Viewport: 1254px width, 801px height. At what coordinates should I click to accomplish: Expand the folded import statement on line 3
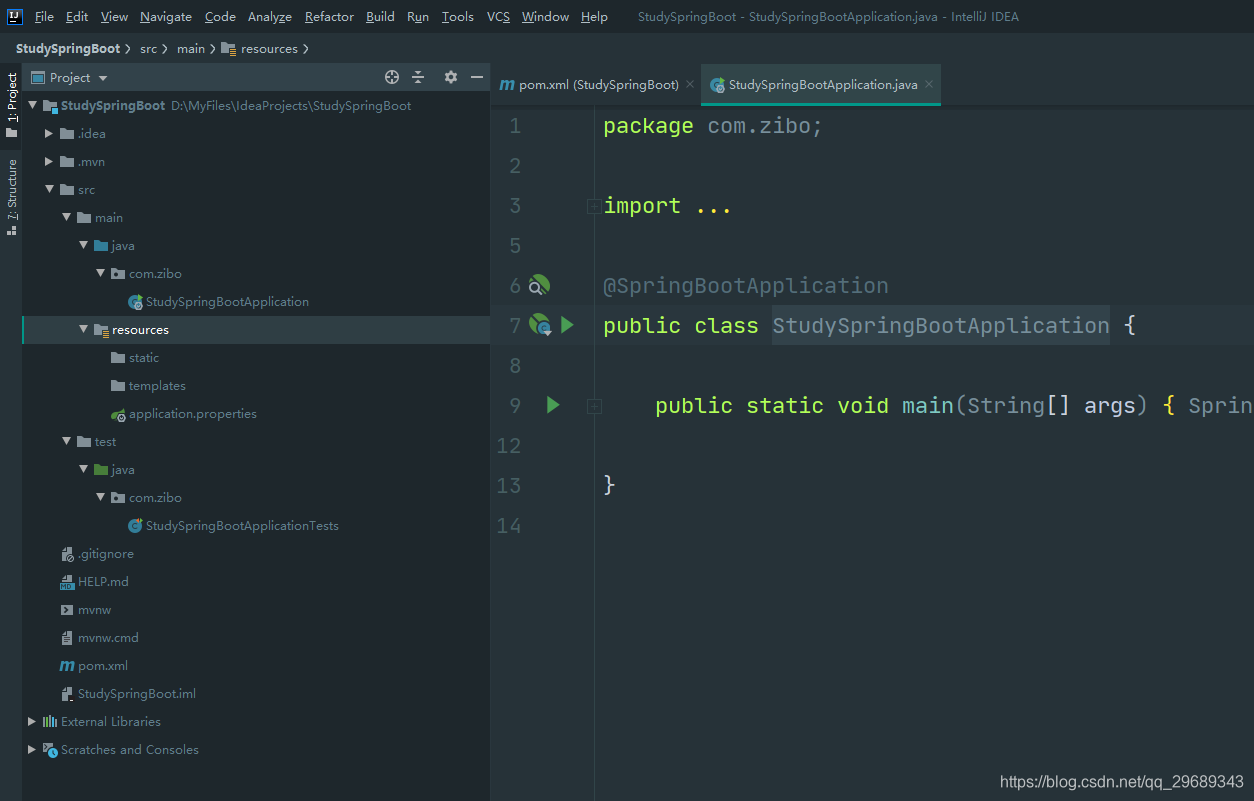tap(594, 206)
